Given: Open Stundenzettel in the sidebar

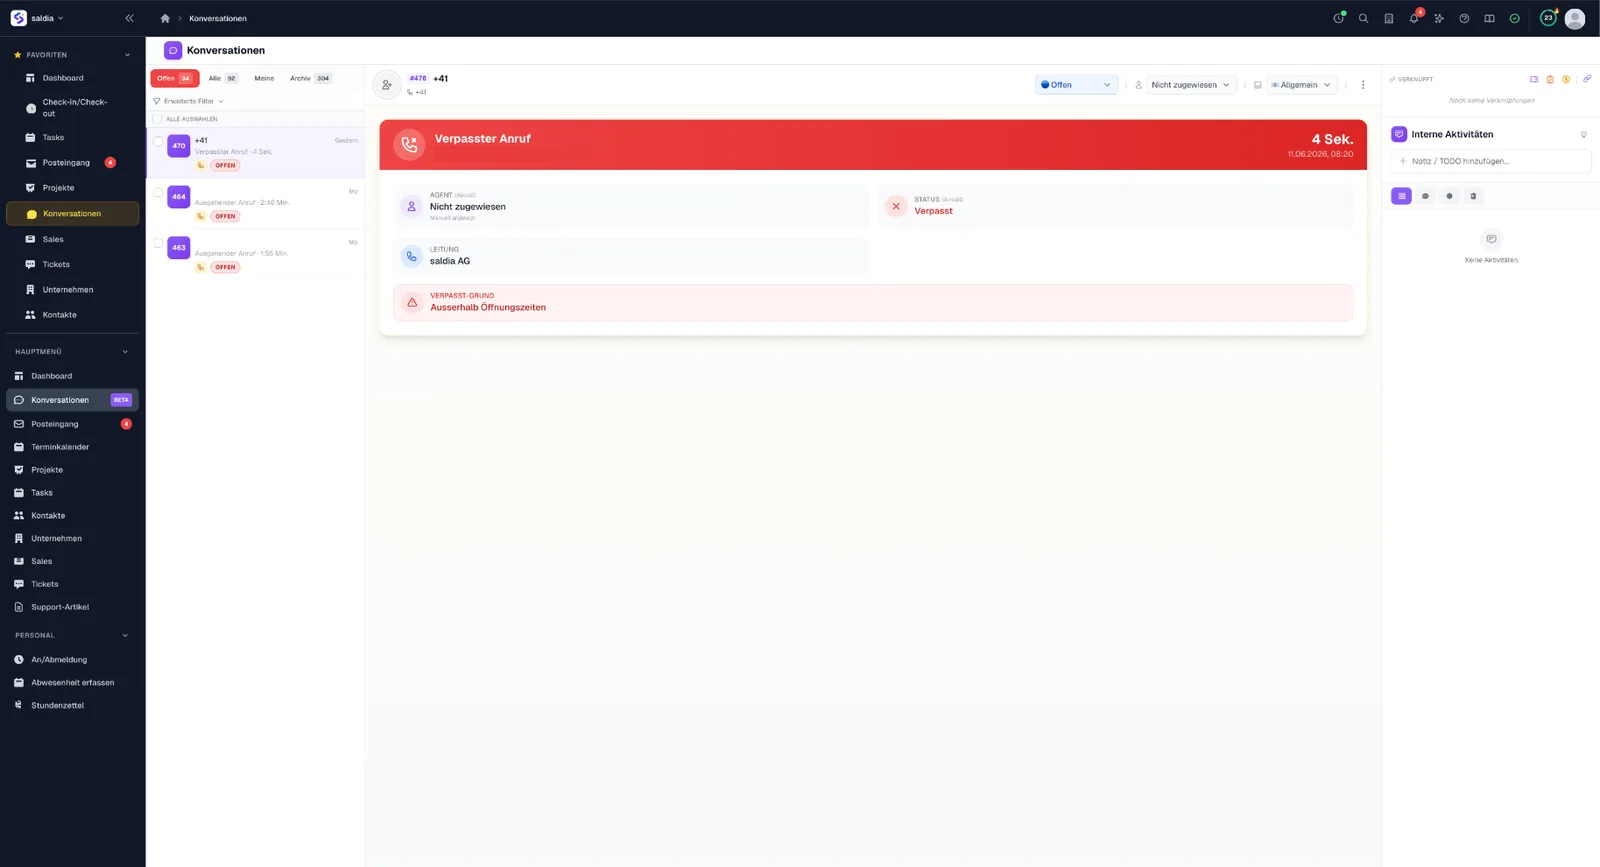Looking at the screenshot, I should point(57,705).
